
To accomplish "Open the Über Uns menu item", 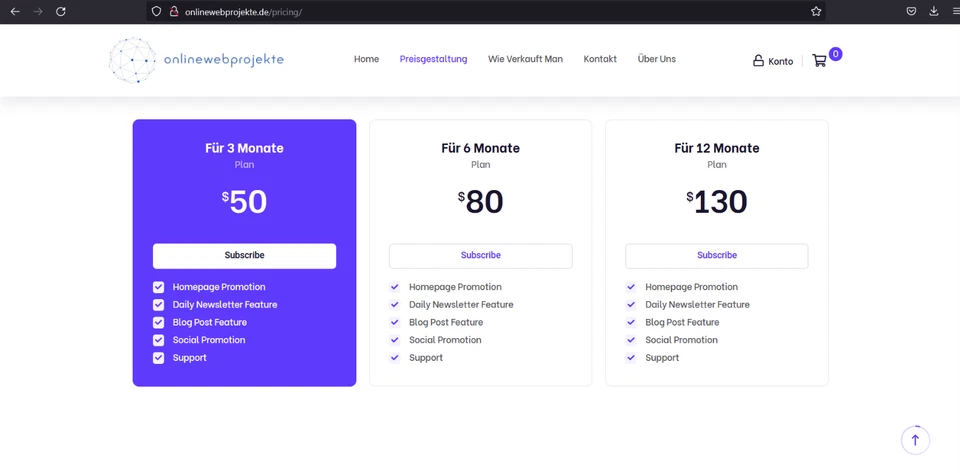I will (656, 59).
